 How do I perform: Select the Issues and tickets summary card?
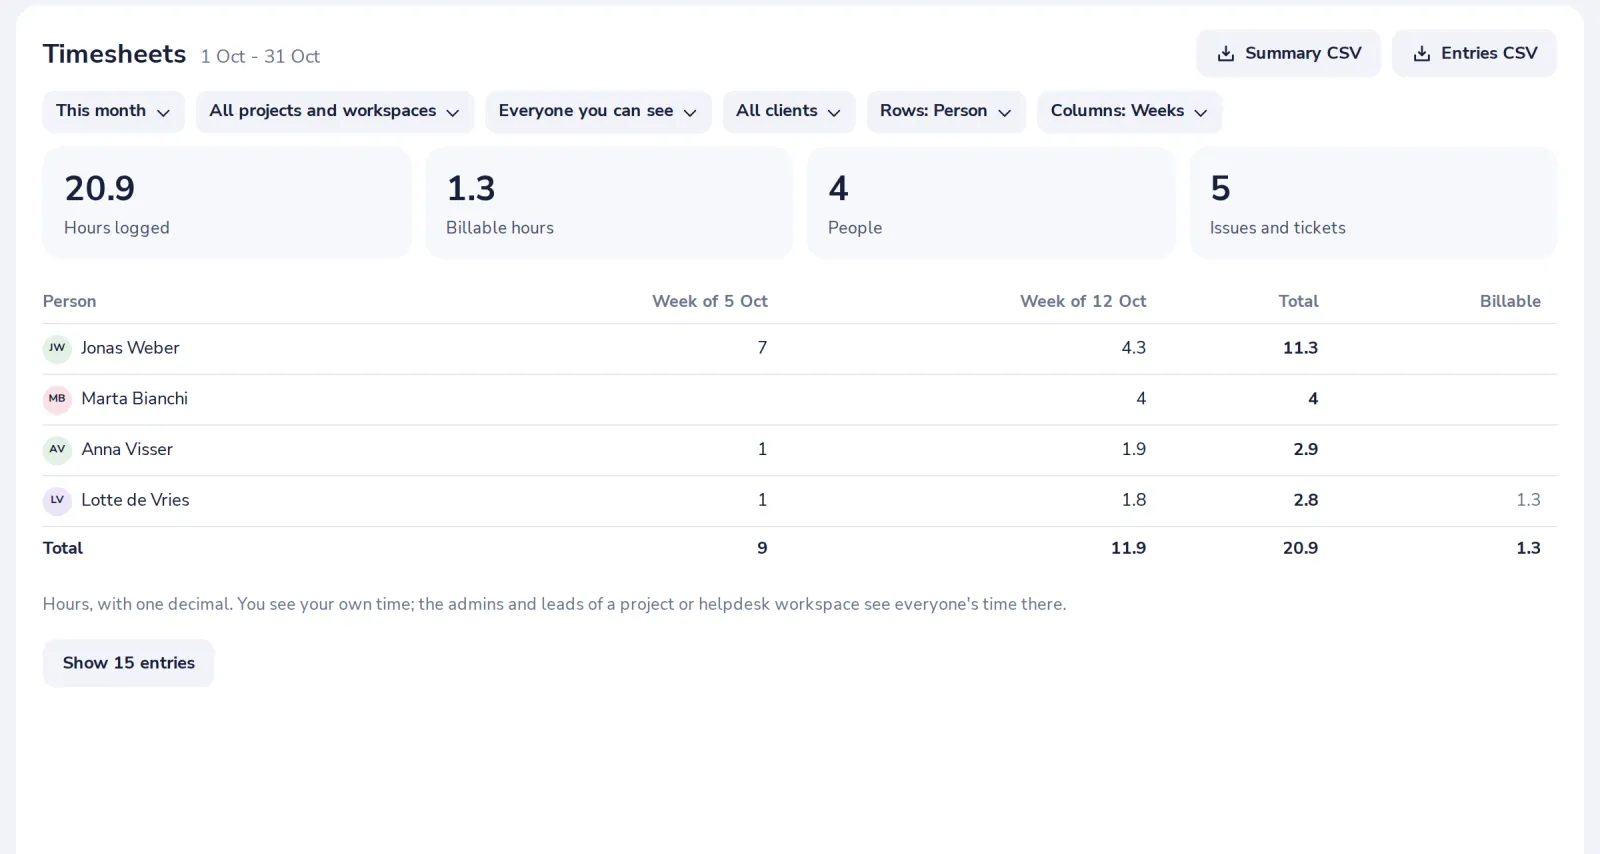(1373, 202)
